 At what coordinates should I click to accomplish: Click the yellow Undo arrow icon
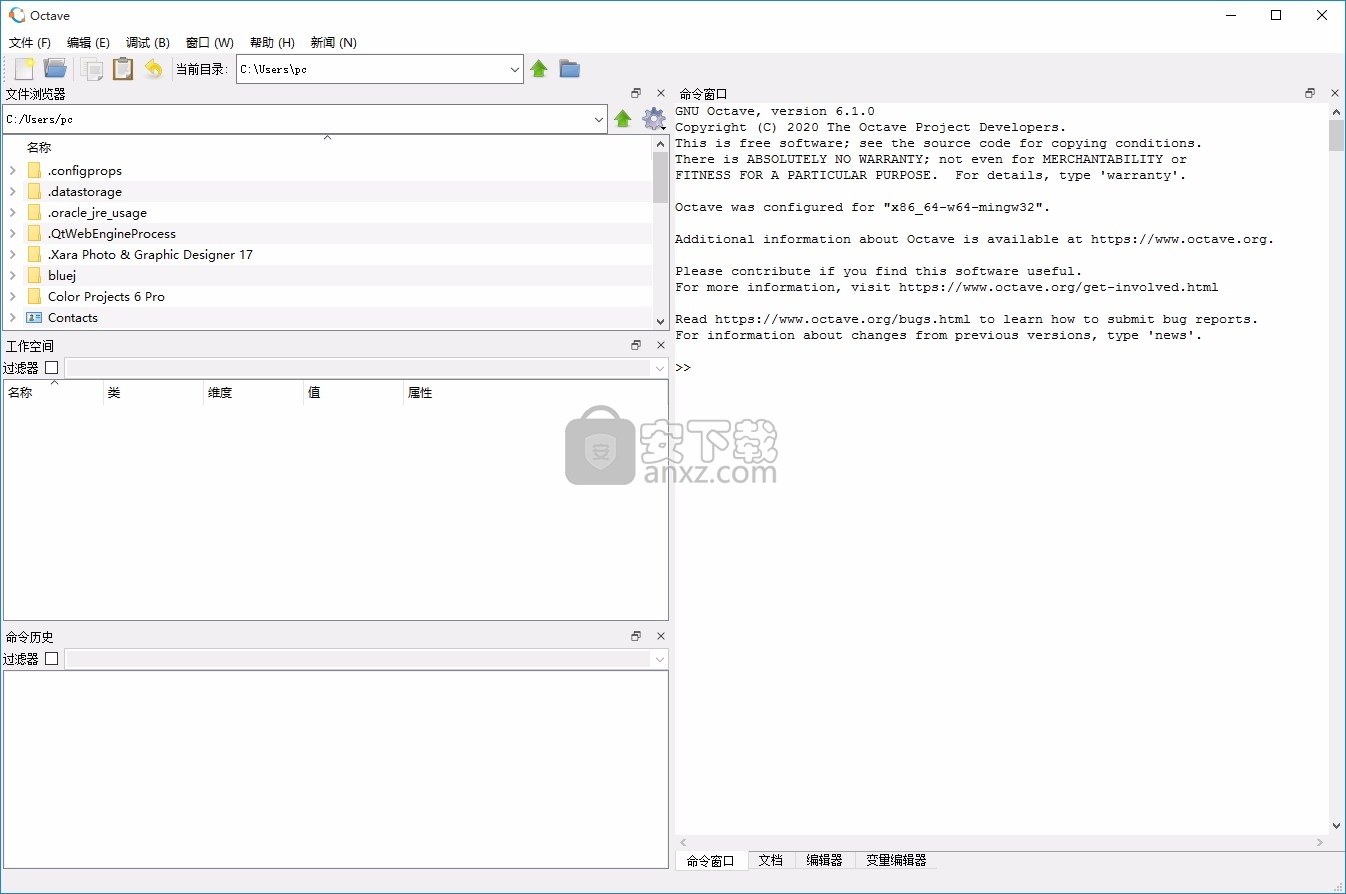point(153,69)
